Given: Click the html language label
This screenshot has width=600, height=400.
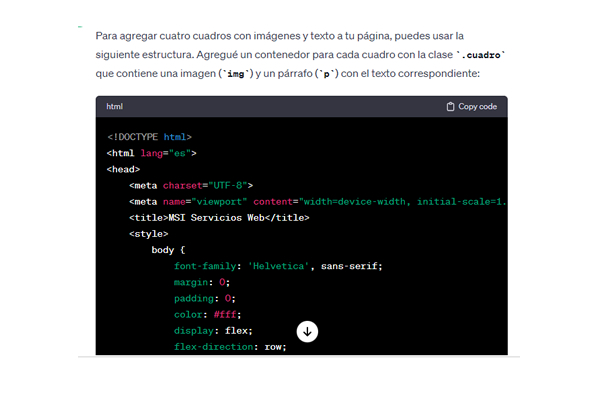Looking at the screenshot, I should pos(114,107).
